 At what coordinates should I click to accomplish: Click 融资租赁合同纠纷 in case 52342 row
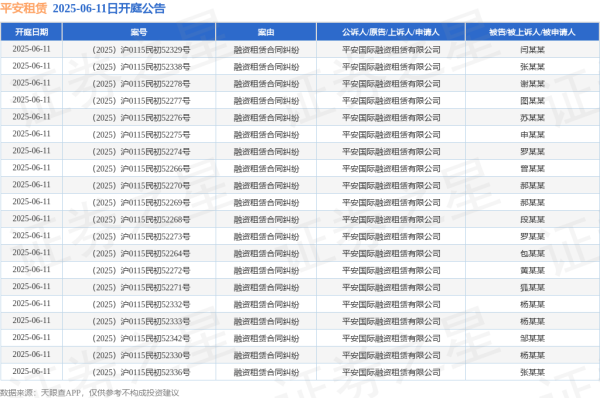(266, 338)
